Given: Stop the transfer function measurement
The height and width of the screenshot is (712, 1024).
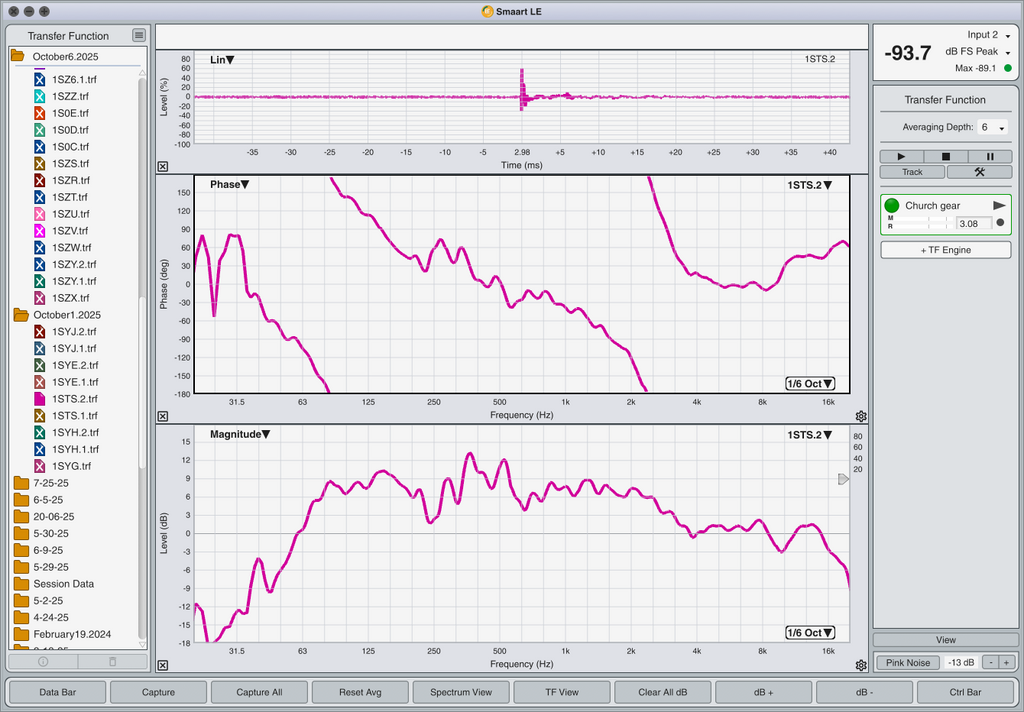Looking at the screenshot, I should (x=946, y=157).
